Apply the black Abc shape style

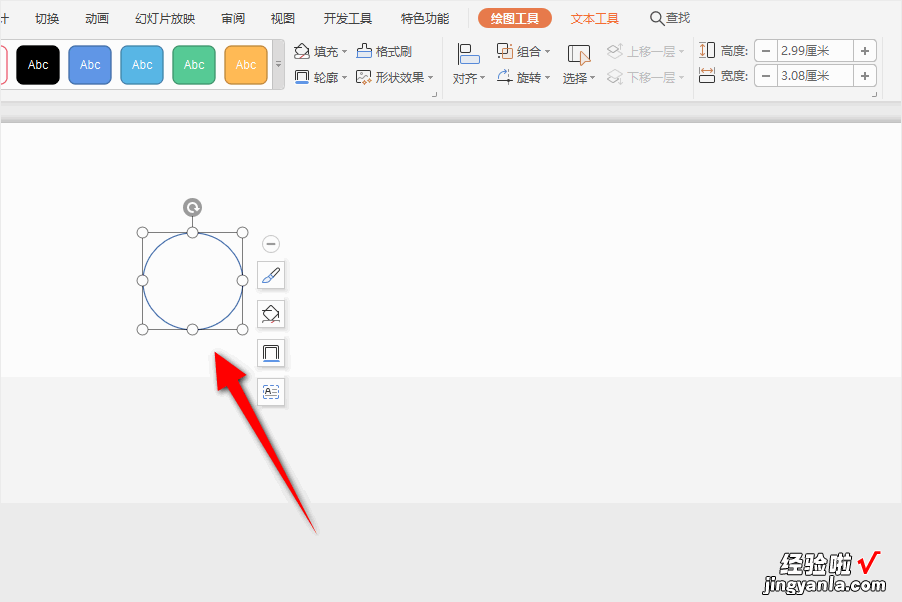coord(38,65)
